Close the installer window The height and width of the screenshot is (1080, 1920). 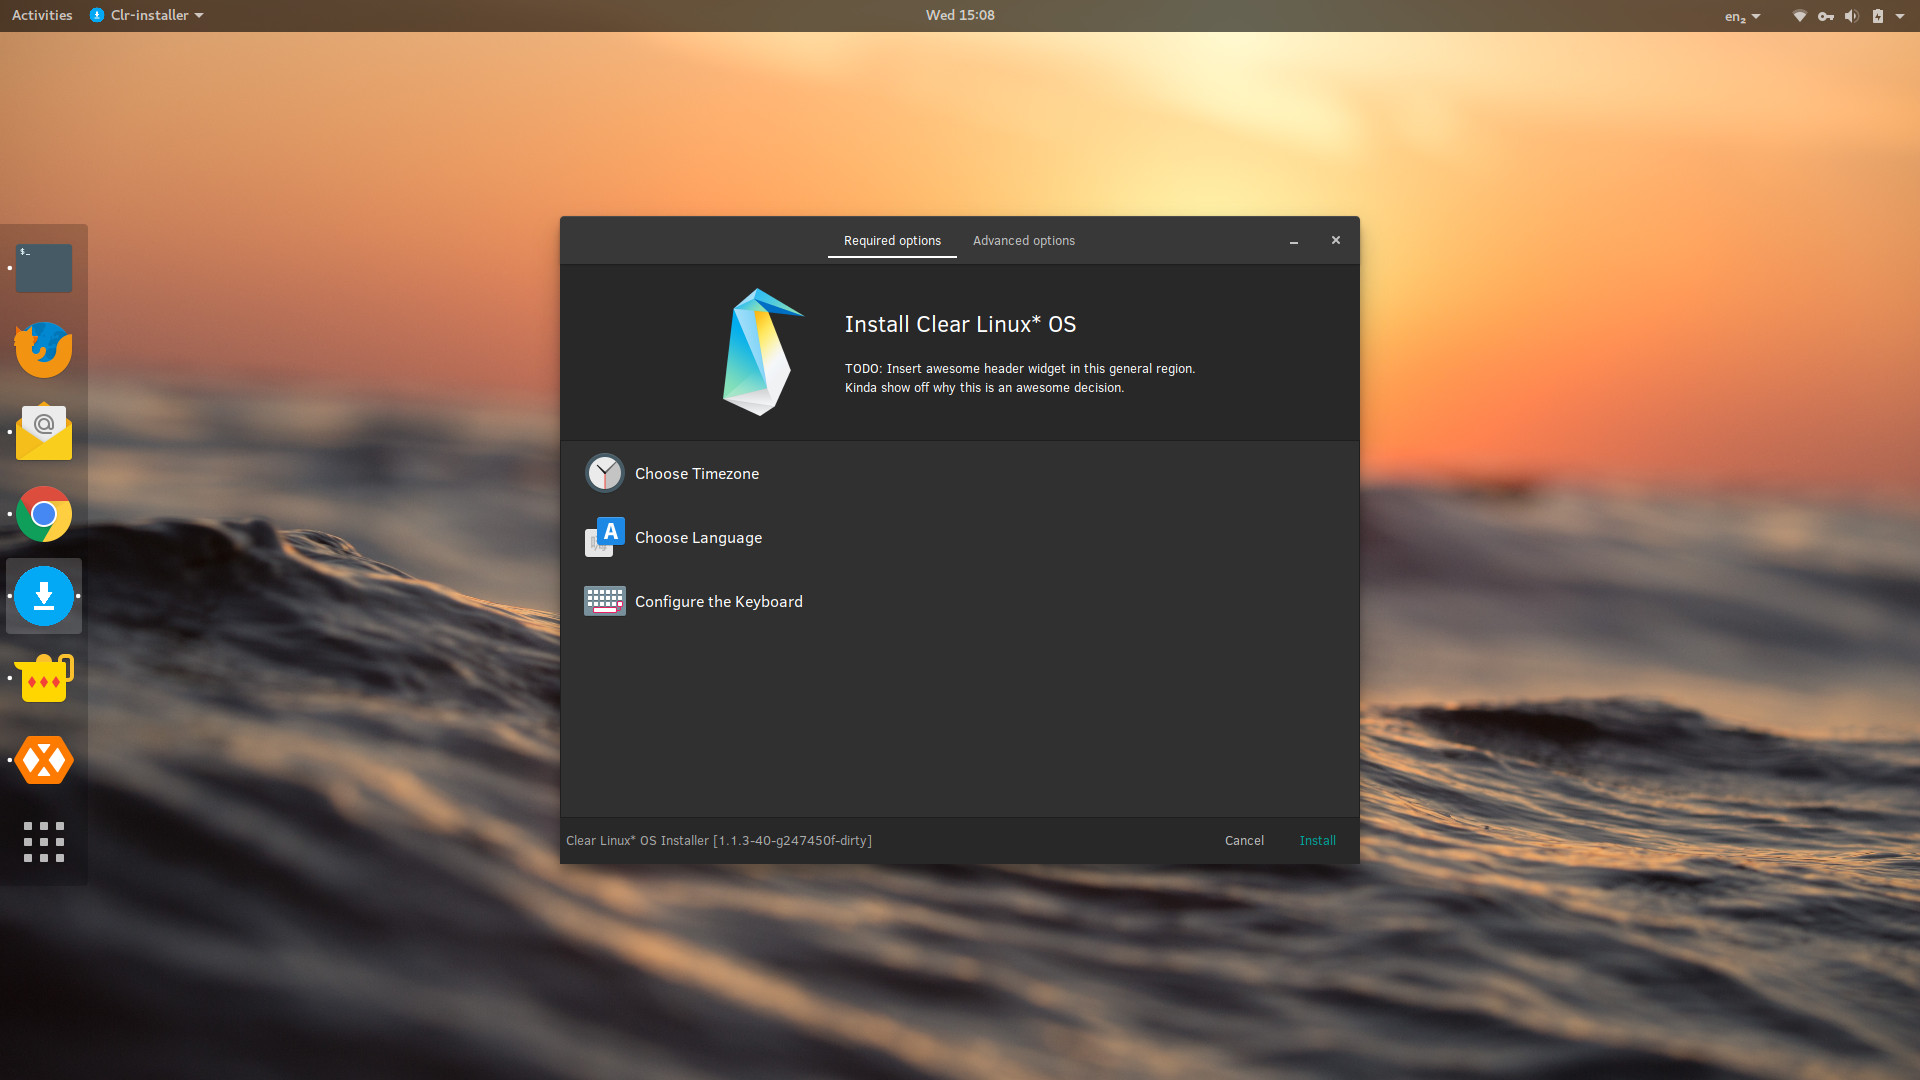[x=1336, y=240]
